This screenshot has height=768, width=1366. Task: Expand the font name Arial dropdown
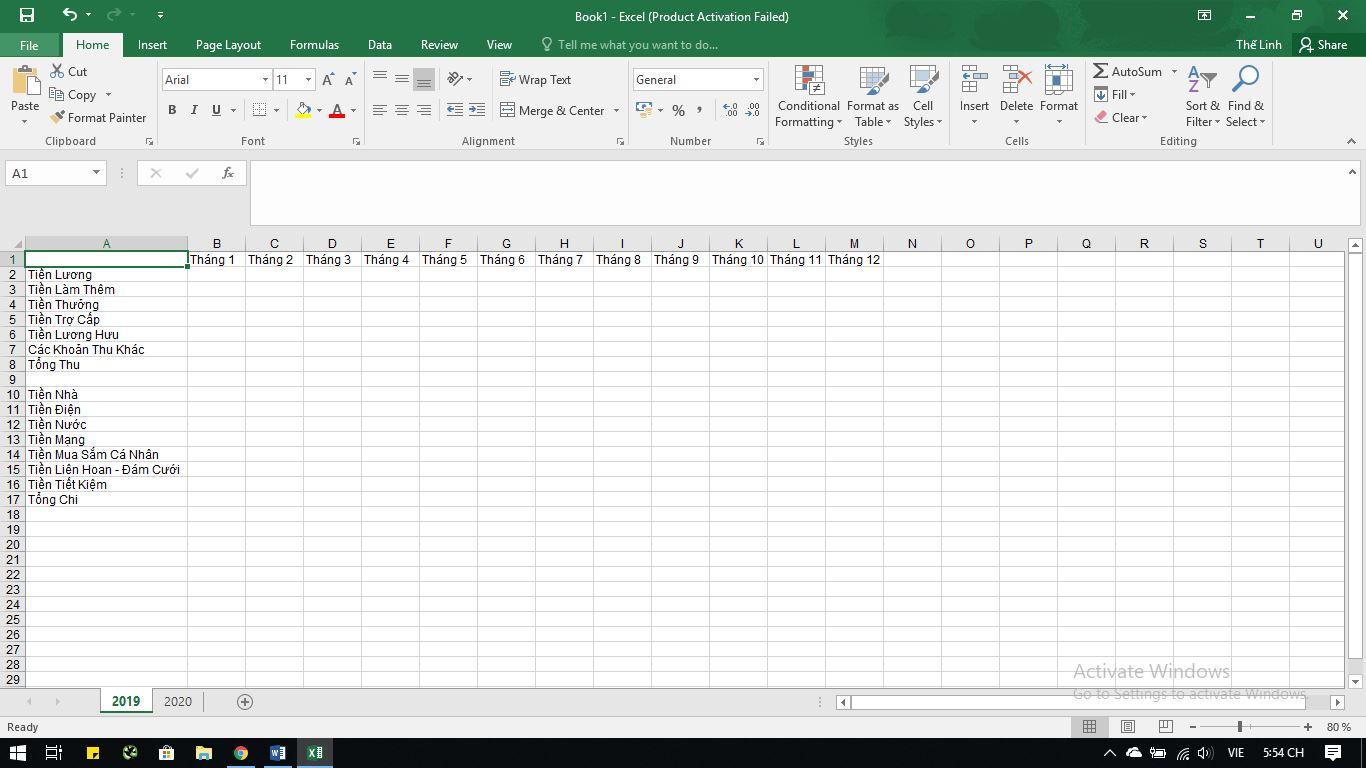coord(265,80)
